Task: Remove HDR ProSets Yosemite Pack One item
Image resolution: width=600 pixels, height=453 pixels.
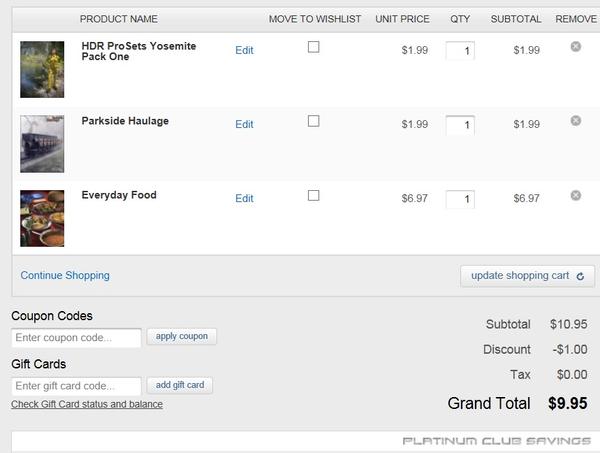Action: click(x=575, y=47)
